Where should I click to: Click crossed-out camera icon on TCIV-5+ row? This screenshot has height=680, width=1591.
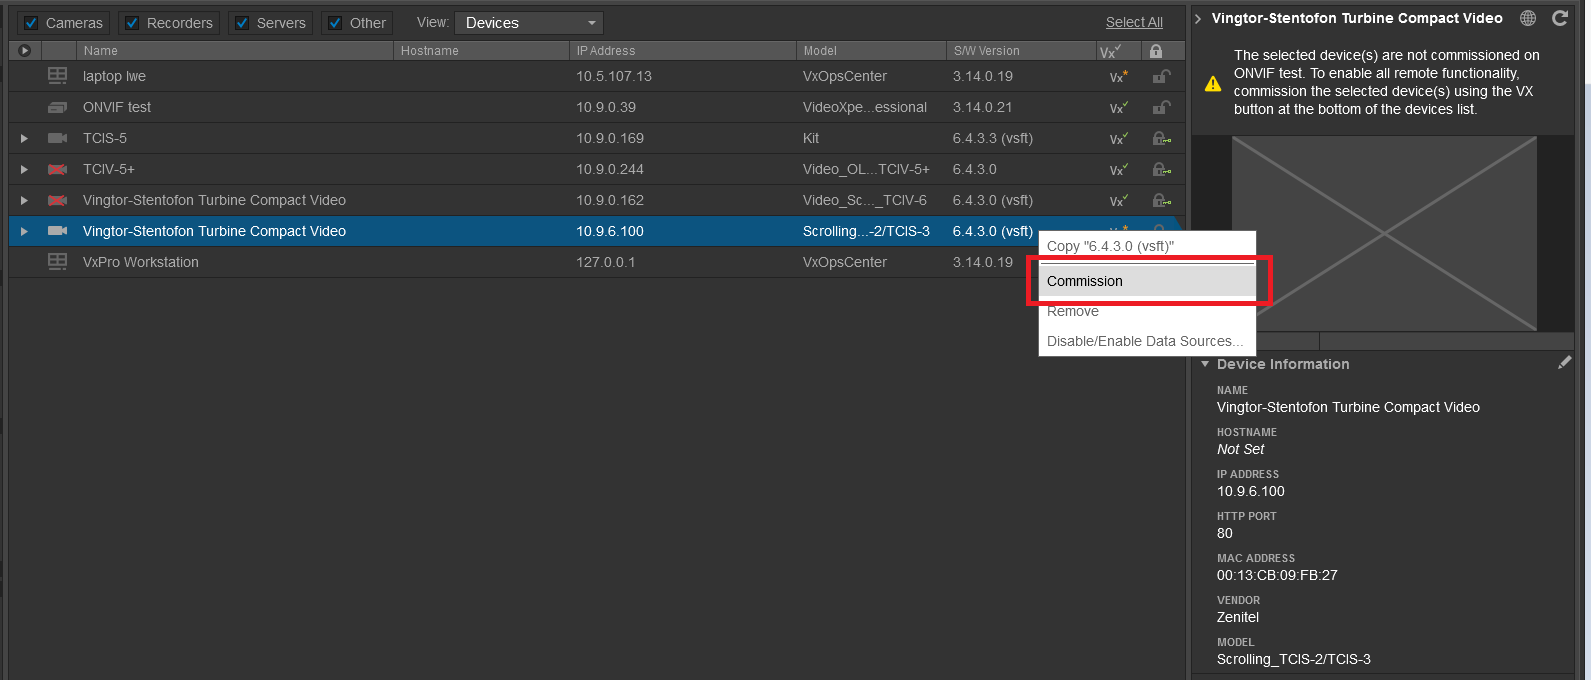58,169
